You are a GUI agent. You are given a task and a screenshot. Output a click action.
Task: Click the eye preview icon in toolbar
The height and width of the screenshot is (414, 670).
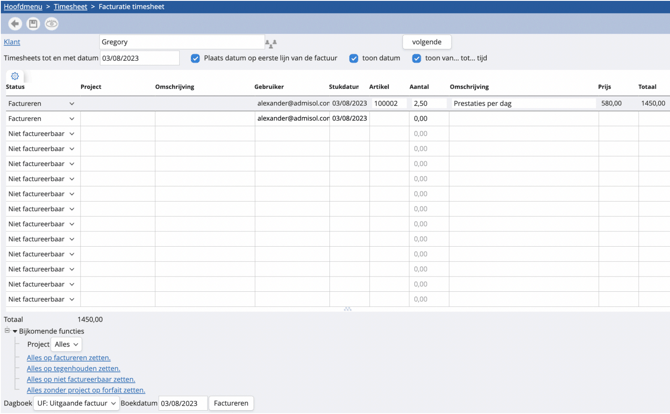[51, 24]
